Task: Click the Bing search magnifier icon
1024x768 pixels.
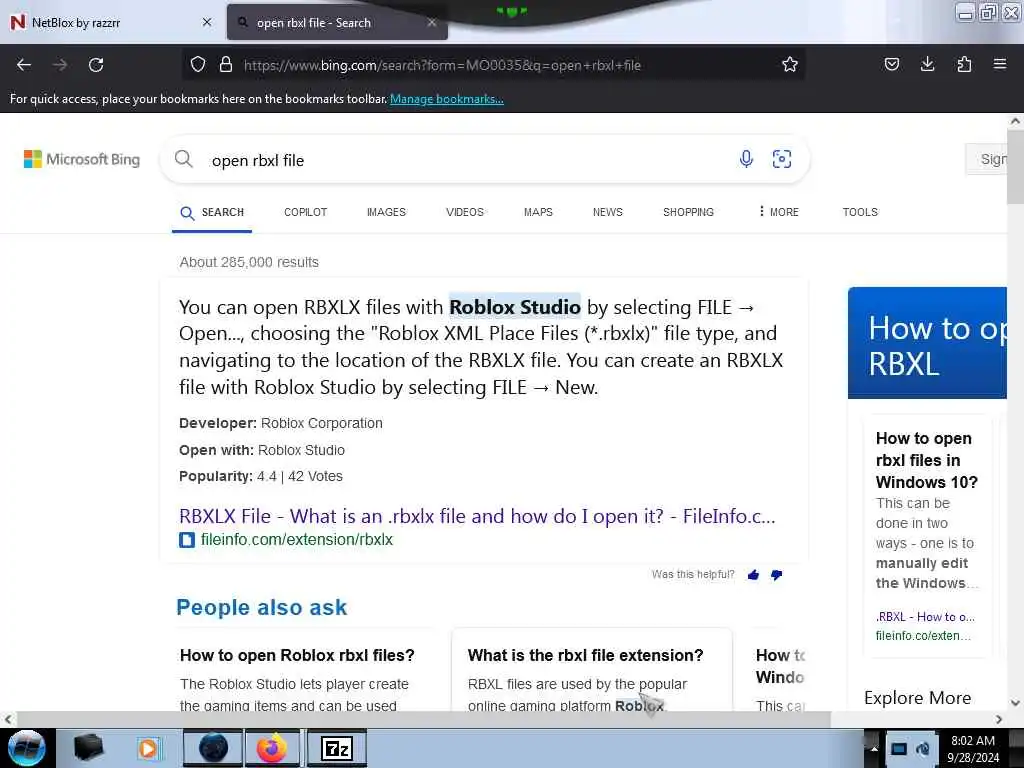Action: (x=184, y=159)
